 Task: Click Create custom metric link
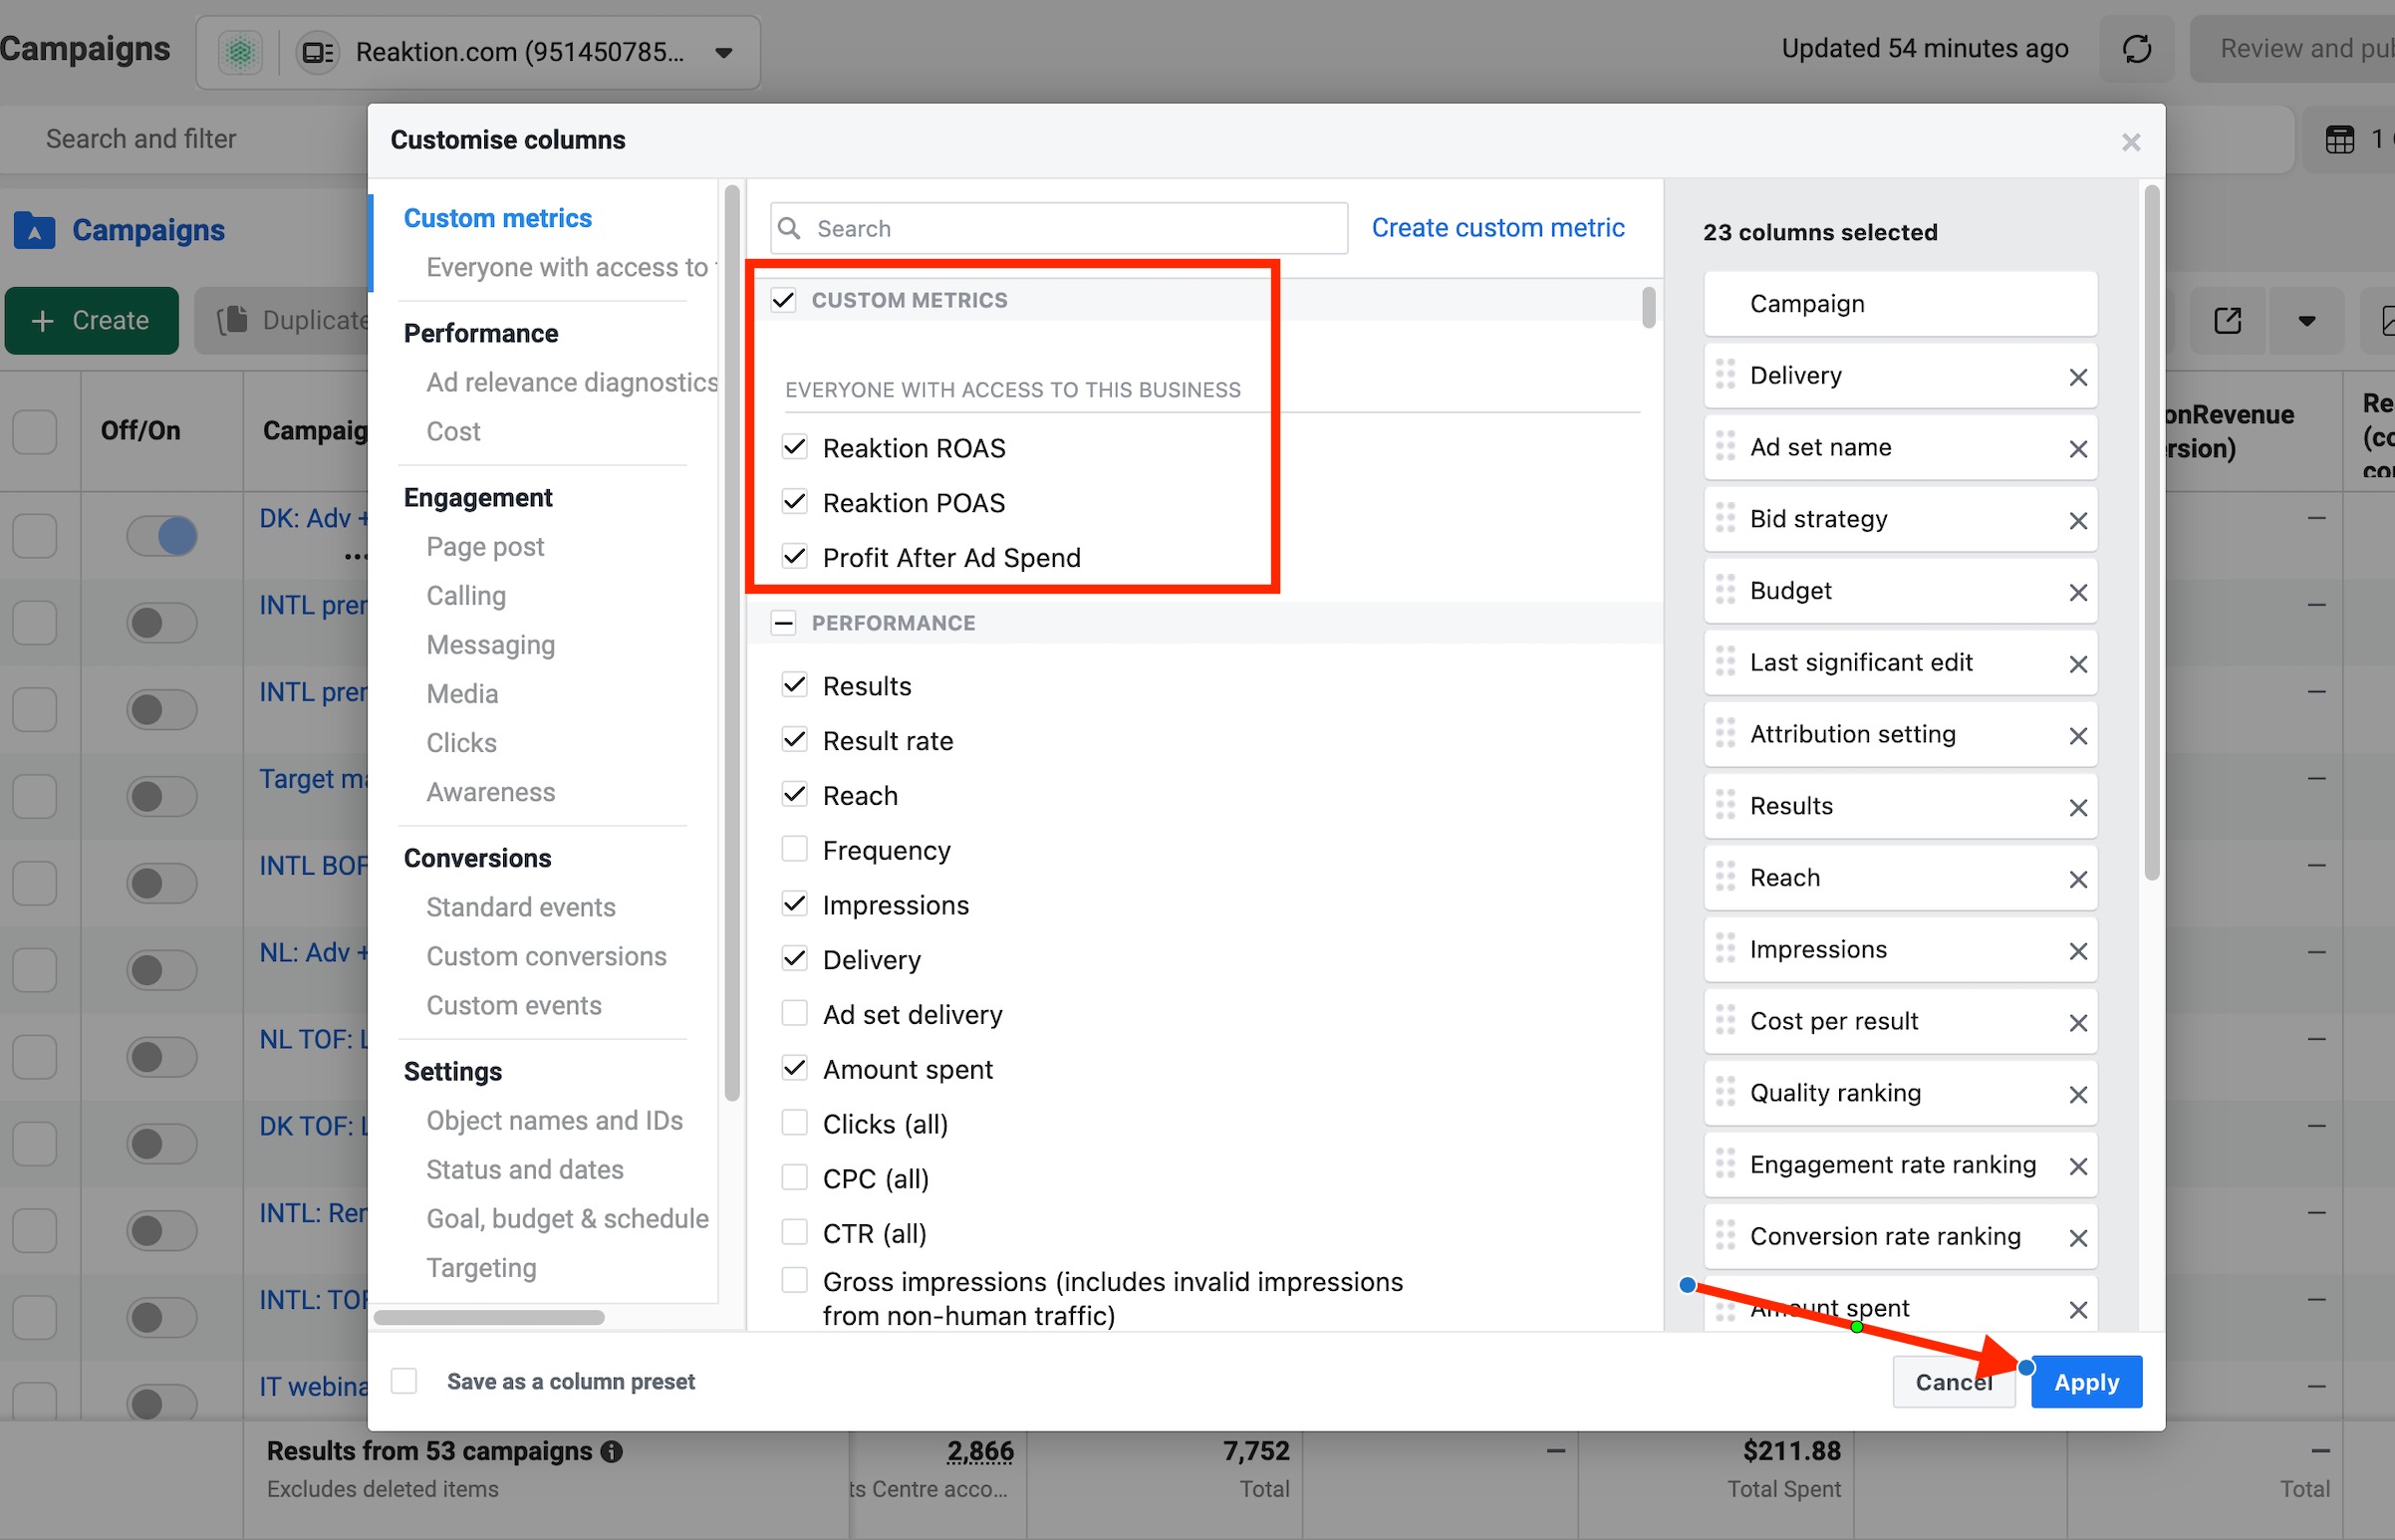click(1497, 228)
